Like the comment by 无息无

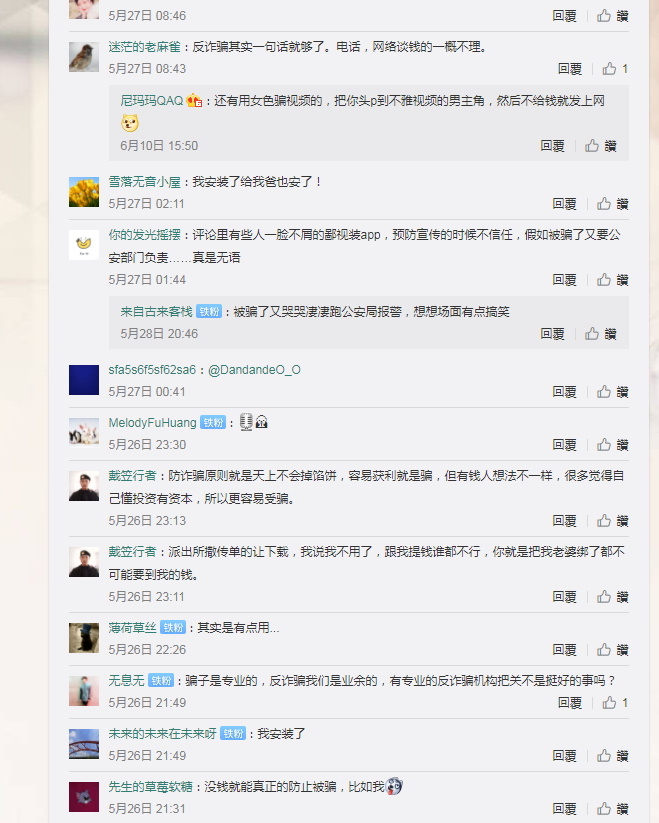coord(614,703)
